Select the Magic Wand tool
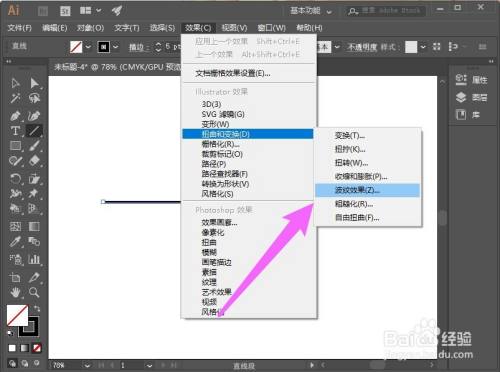The height and width of the screenshot is (372, 500). 15,98
